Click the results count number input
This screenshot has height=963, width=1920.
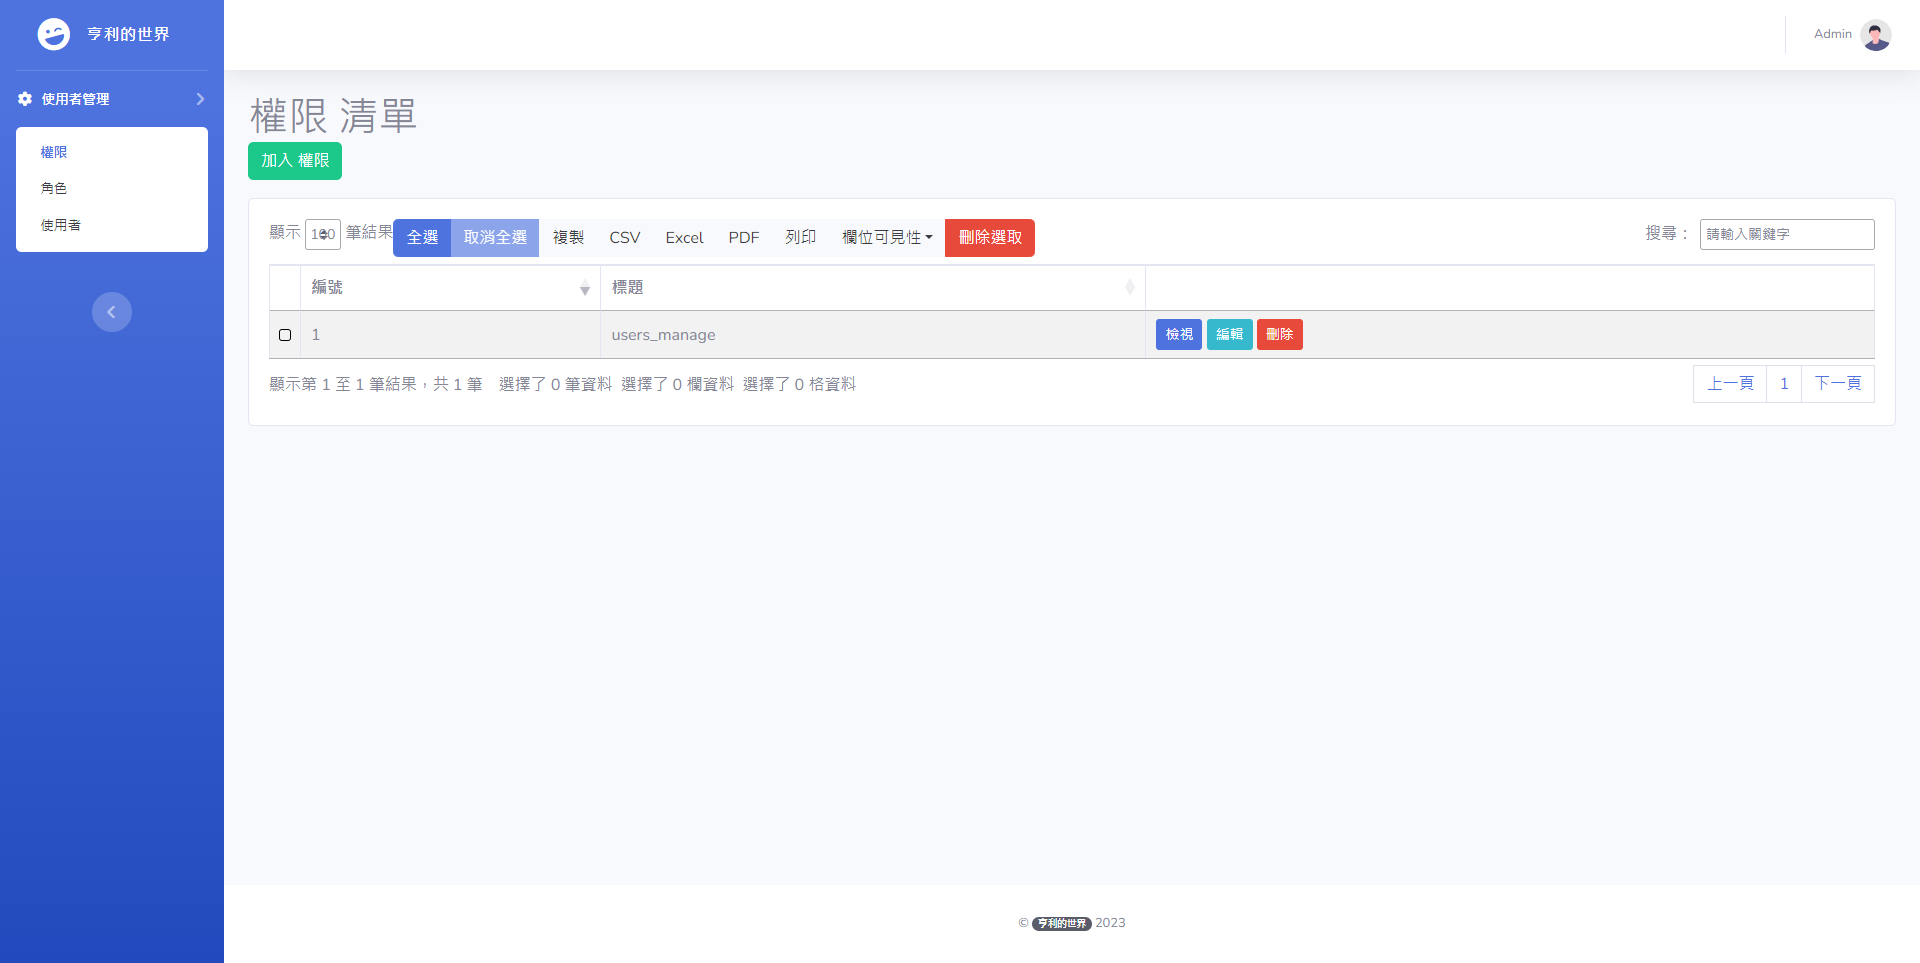(x=322, y=233)
